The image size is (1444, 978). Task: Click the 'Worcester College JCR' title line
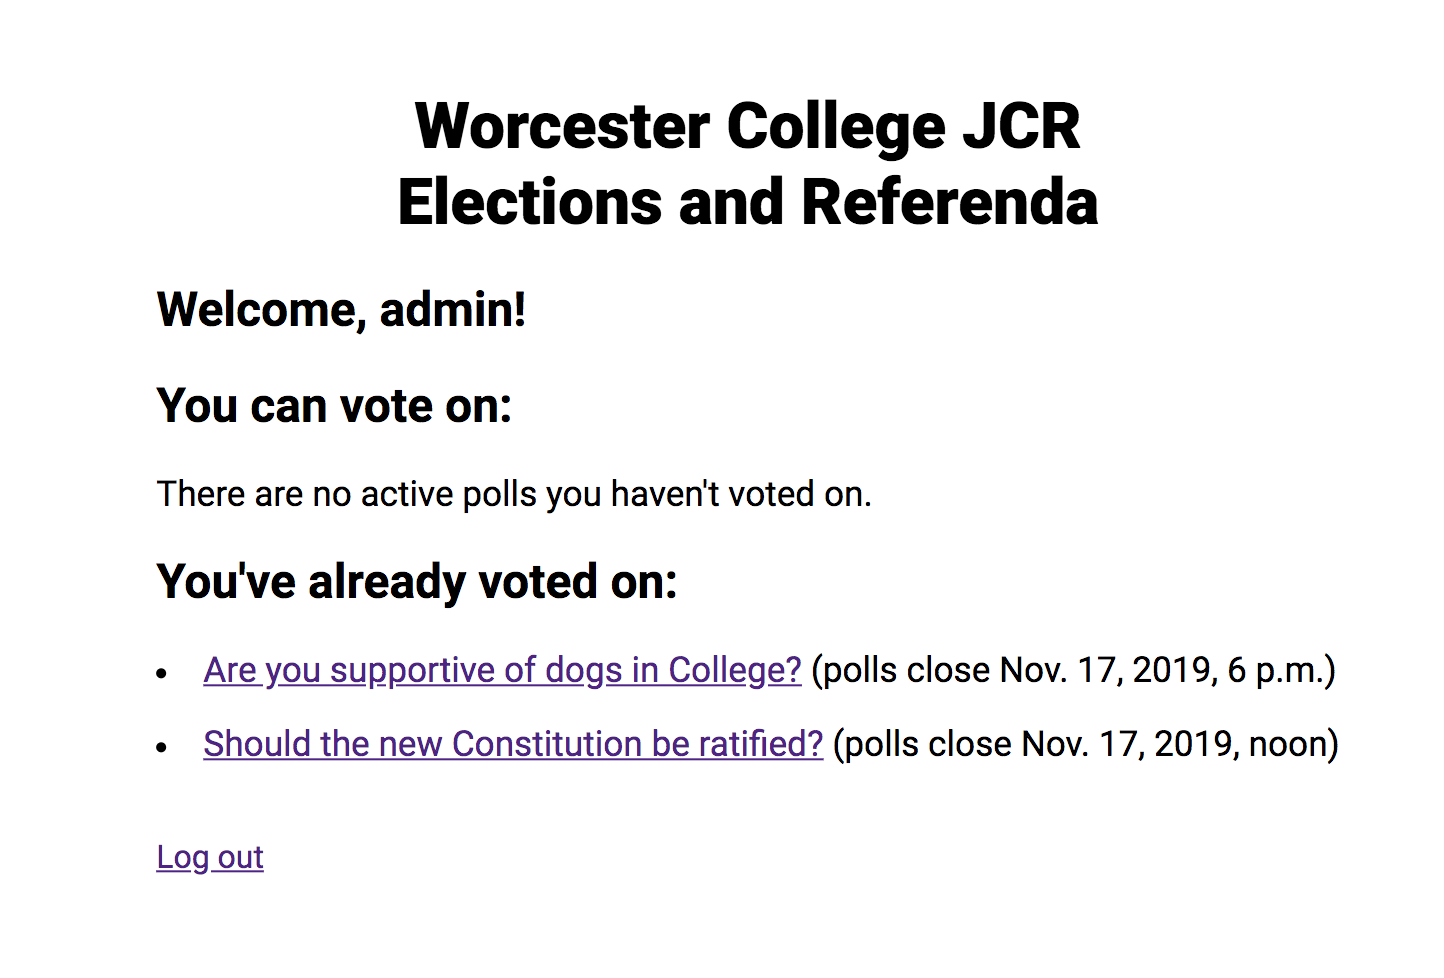pos(747,127)
